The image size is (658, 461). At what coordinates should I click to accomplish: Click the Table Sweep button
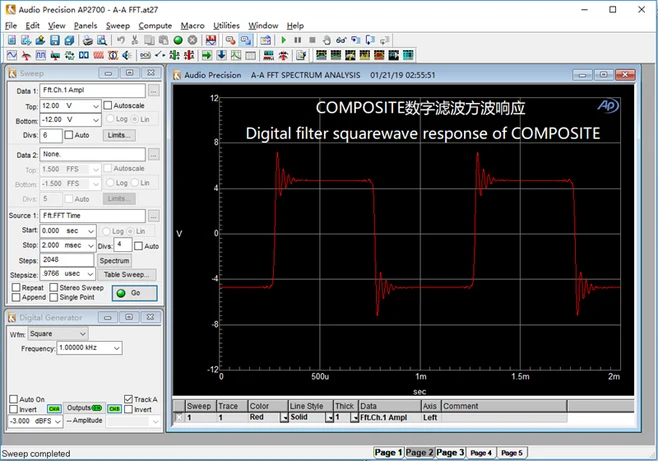127,275
